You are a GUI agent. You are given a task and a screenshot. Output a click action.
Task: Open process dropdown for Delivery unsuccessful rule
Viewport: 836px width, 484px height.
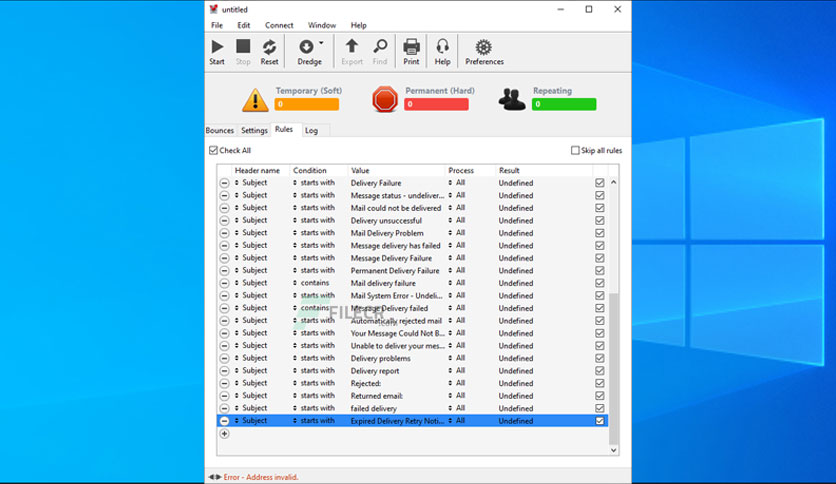450,220
